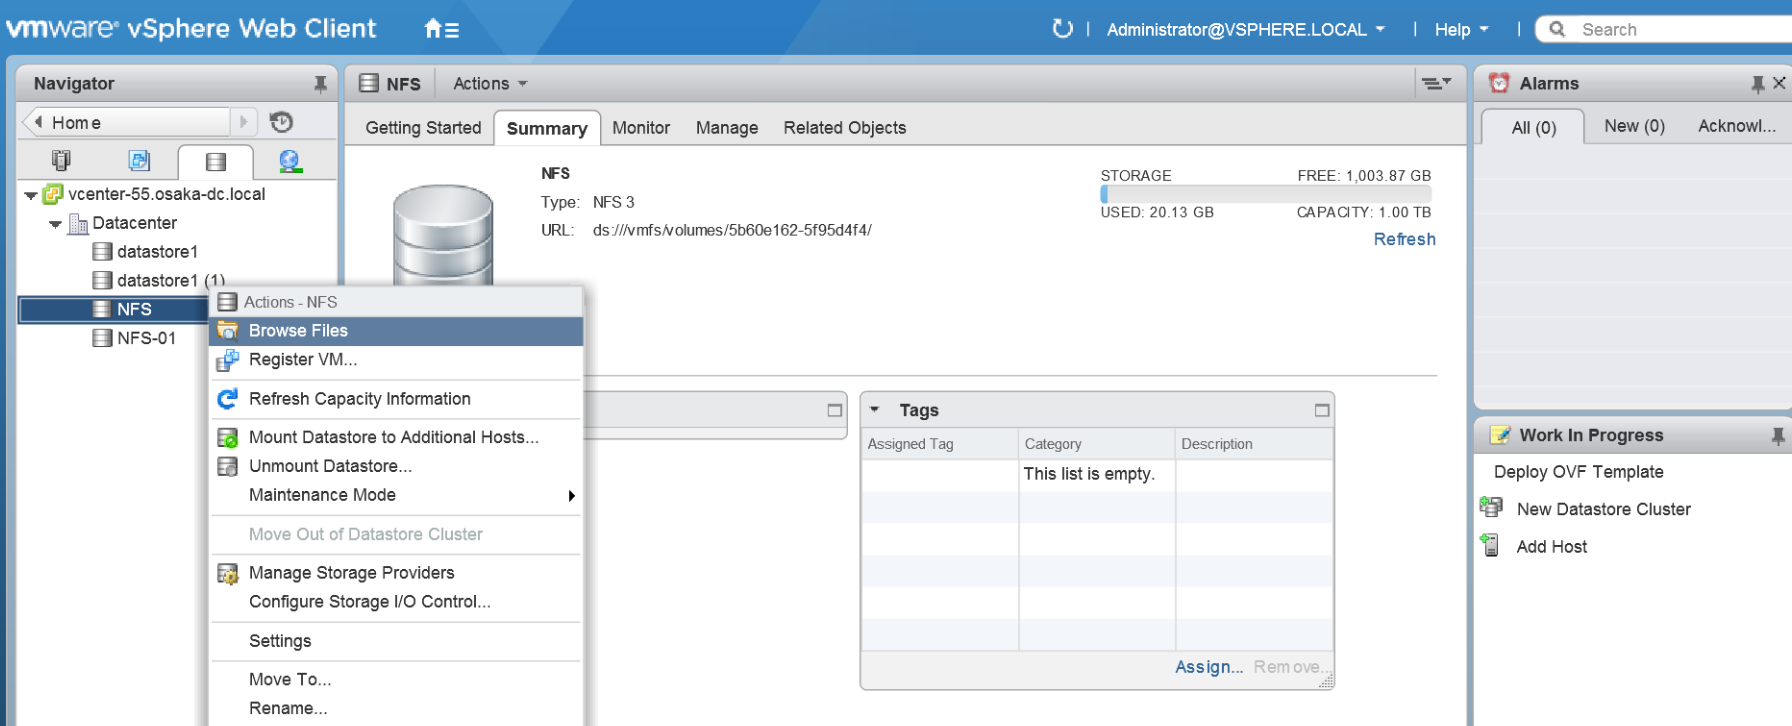Open the Monitor tab
The width and height of the screenshot is (1792, 726).
tap(641, 128)
